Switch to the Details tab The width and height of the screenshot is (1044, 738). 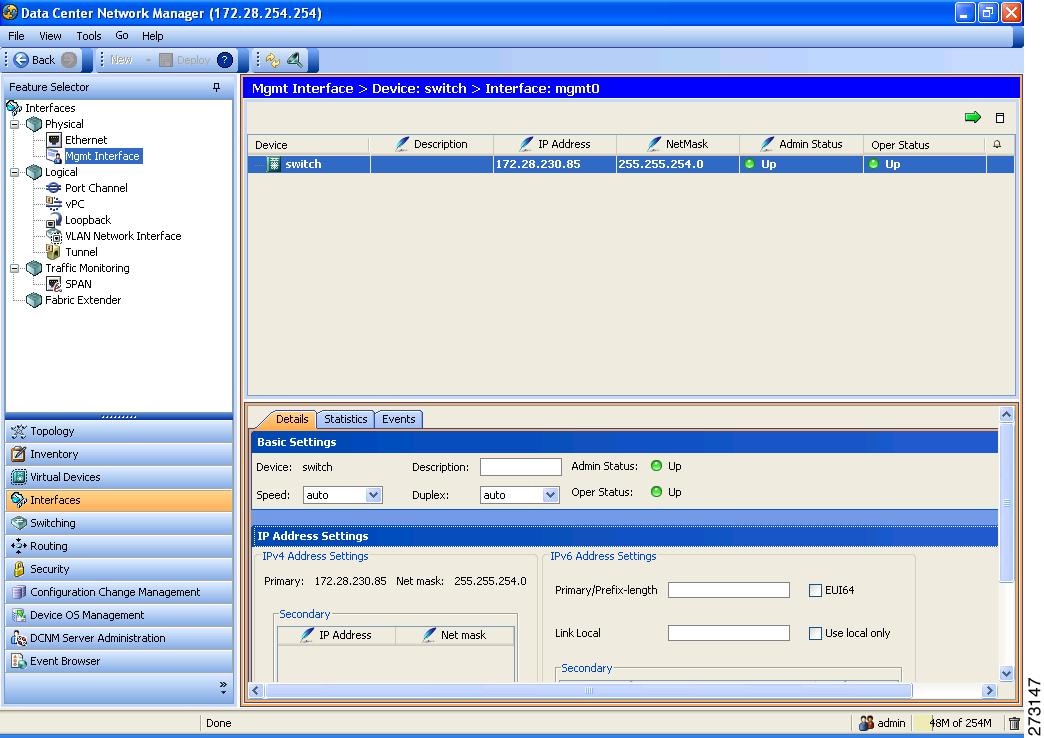[292, 419]
